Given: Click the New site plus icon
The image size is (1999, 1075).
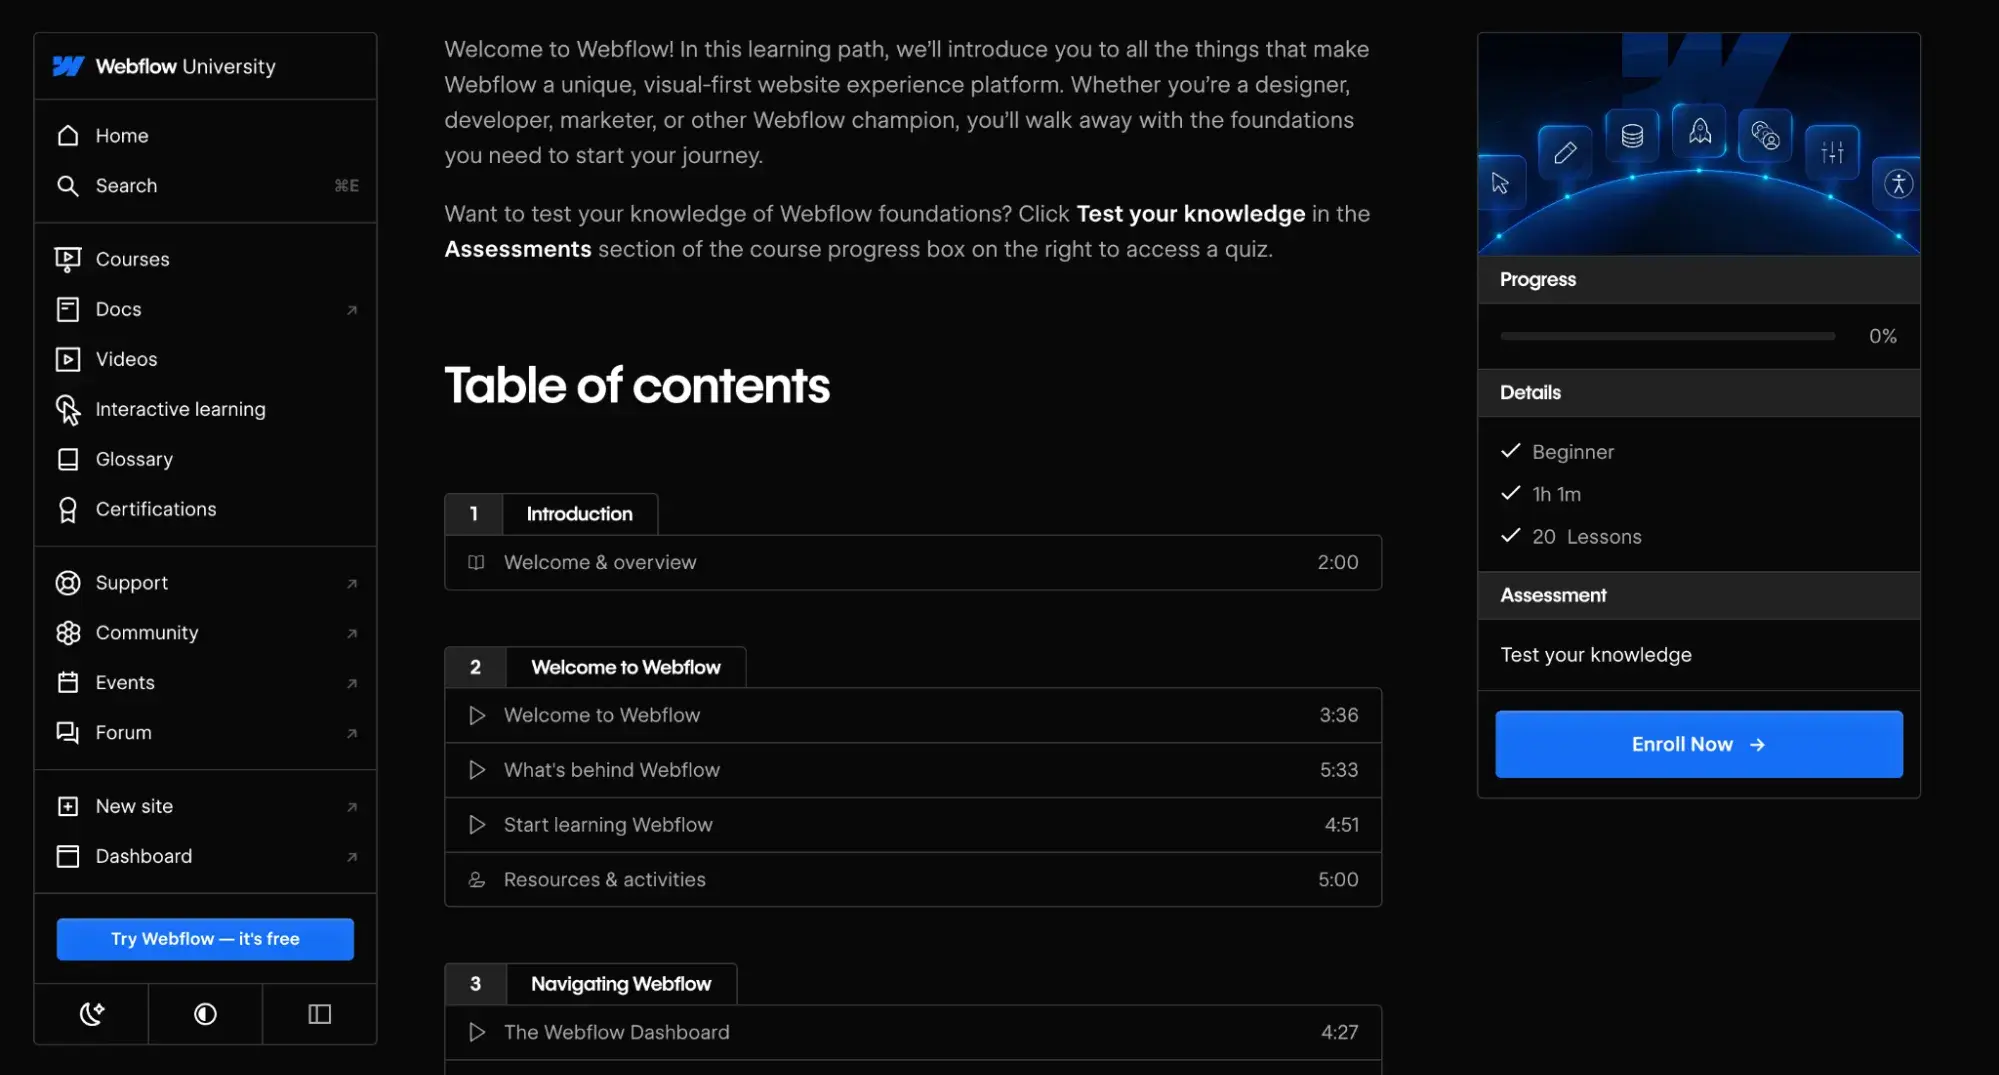Looking at the screenshot, I should tap(68, 806).
